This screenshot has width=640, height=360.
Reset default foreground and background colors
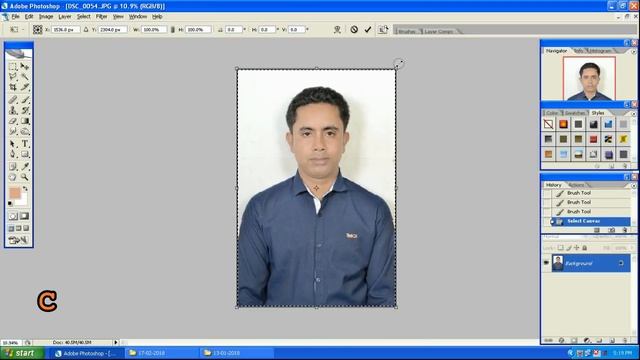[10, 203]
